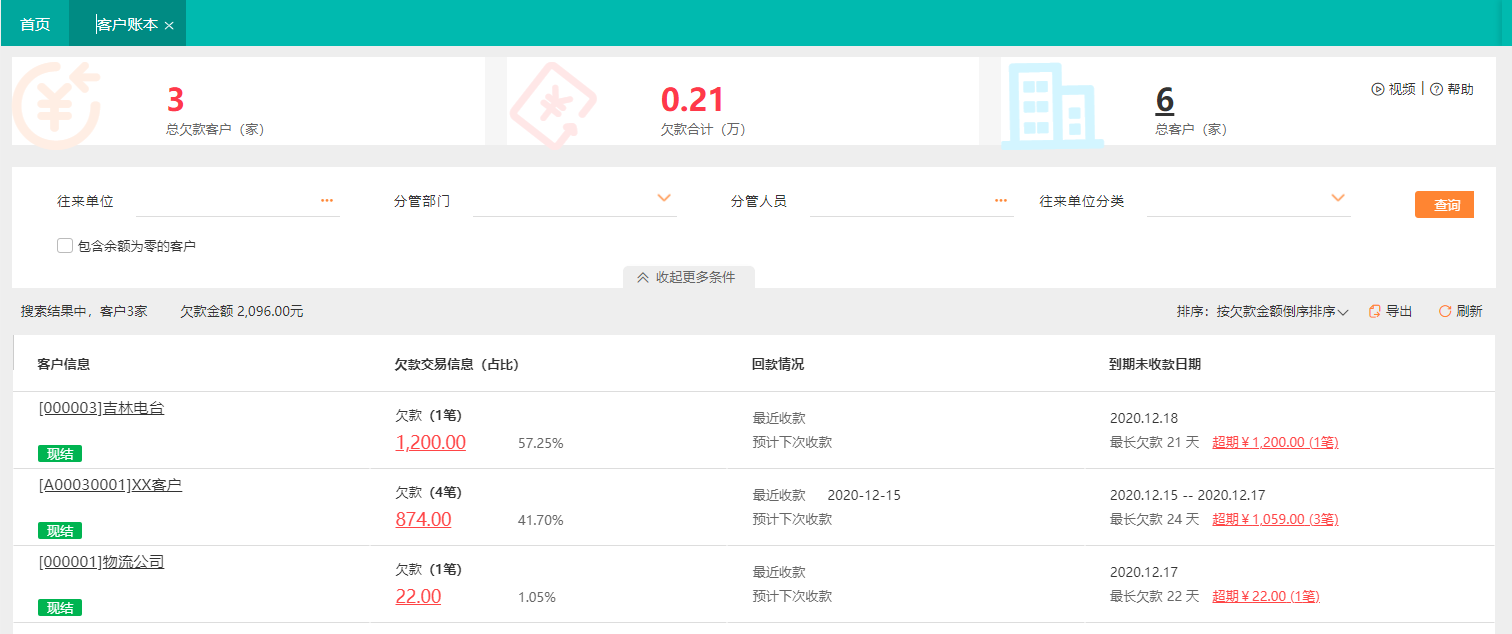Image resolution: width=1512 pixels, height=634 pixels.
Task: Close the 客户账本 tab
Action: coord(169,25)
